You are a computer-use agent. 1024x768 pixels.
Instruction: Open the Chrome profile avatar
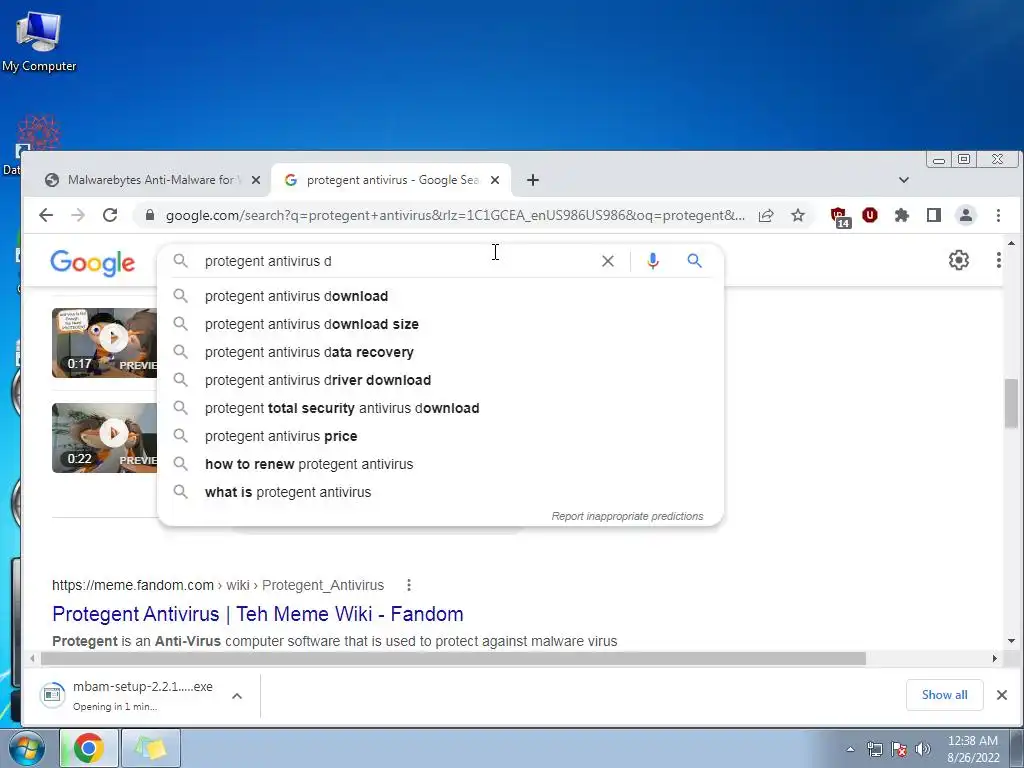(x=966, y=215)
